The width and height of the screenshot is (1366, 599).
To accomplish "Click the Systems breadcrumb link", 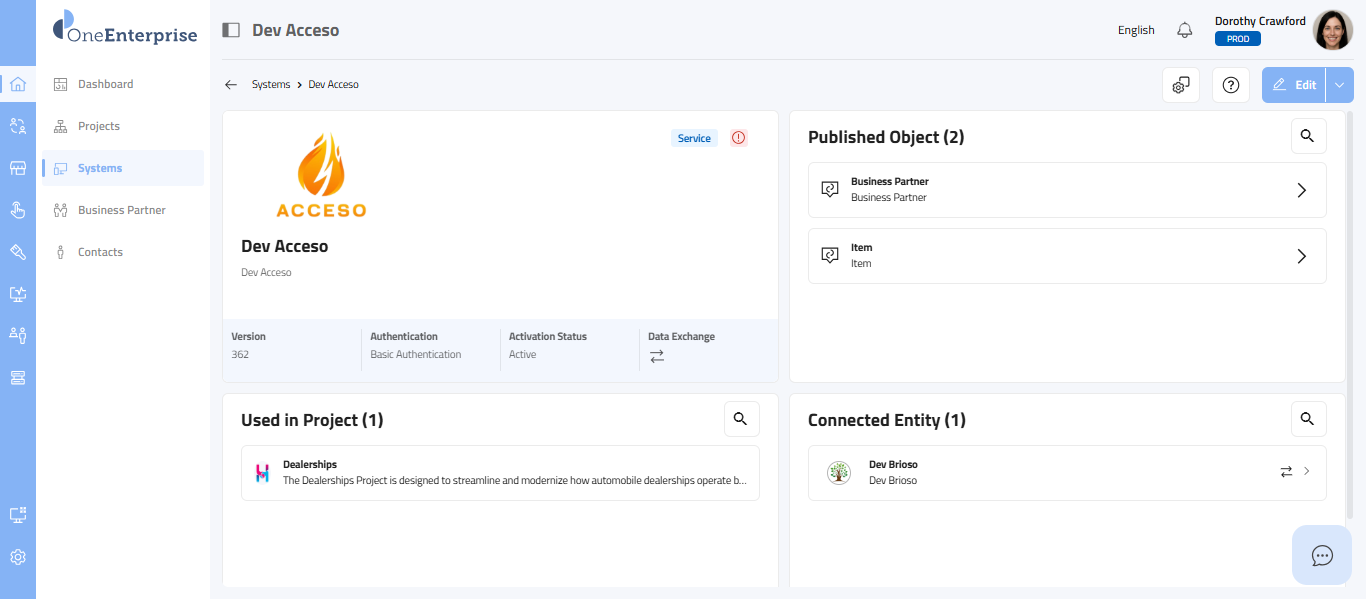I will [x=270, y=85].
